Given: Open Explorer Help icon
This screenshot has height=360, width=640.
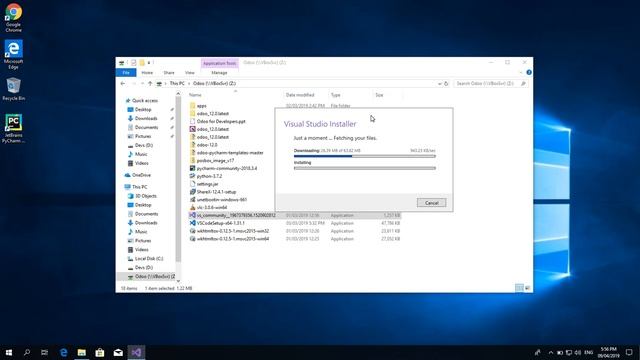Looking at the screenshot, I should tap(529, 72).
